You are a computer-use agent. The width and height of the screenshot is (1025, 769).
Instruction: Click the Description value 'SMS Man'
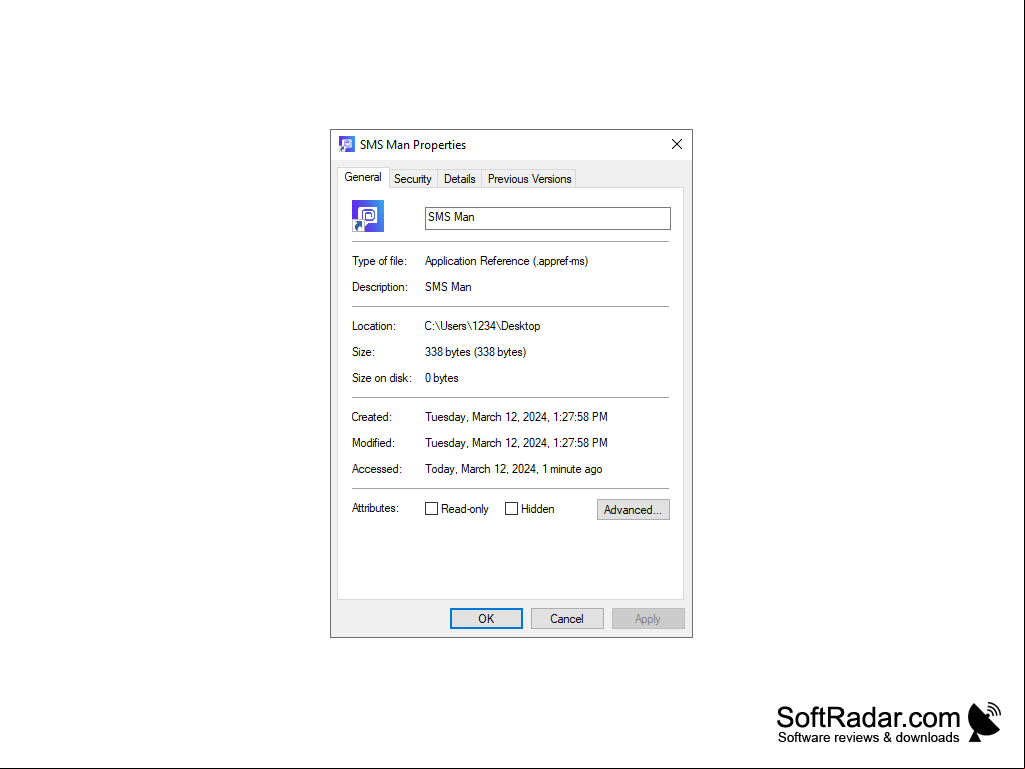tap(448, 287)
